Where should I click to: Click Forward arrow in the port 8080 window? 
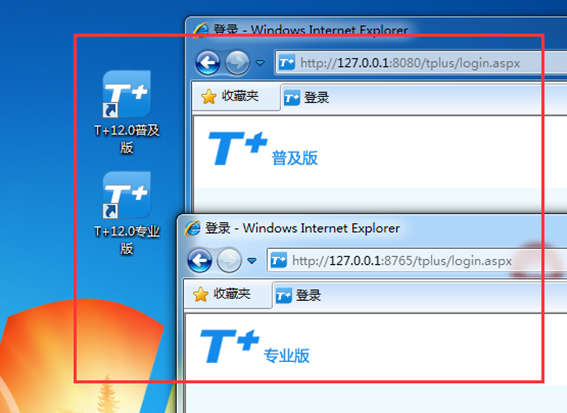click(x=237, y=63)
